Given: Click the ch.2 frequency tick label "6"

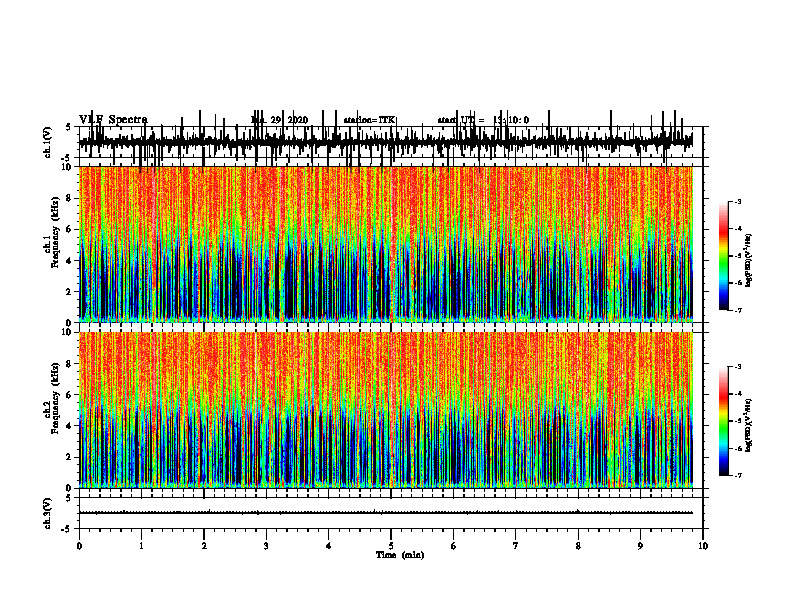Looking at the screenshot, I should (x=70, y=395).
